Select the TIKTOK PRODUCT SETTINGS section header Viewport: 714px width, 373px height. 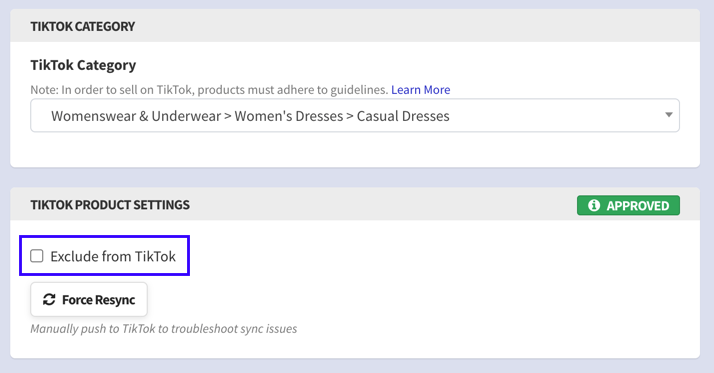coord(110,205)
